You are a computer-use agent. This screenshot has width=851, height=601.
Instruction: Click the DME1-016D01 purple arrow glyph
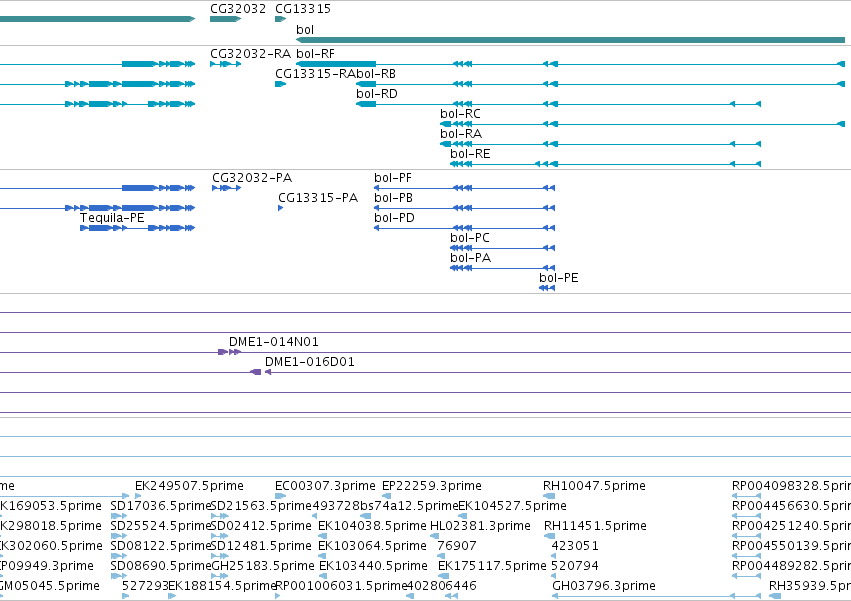coord(261,372)
